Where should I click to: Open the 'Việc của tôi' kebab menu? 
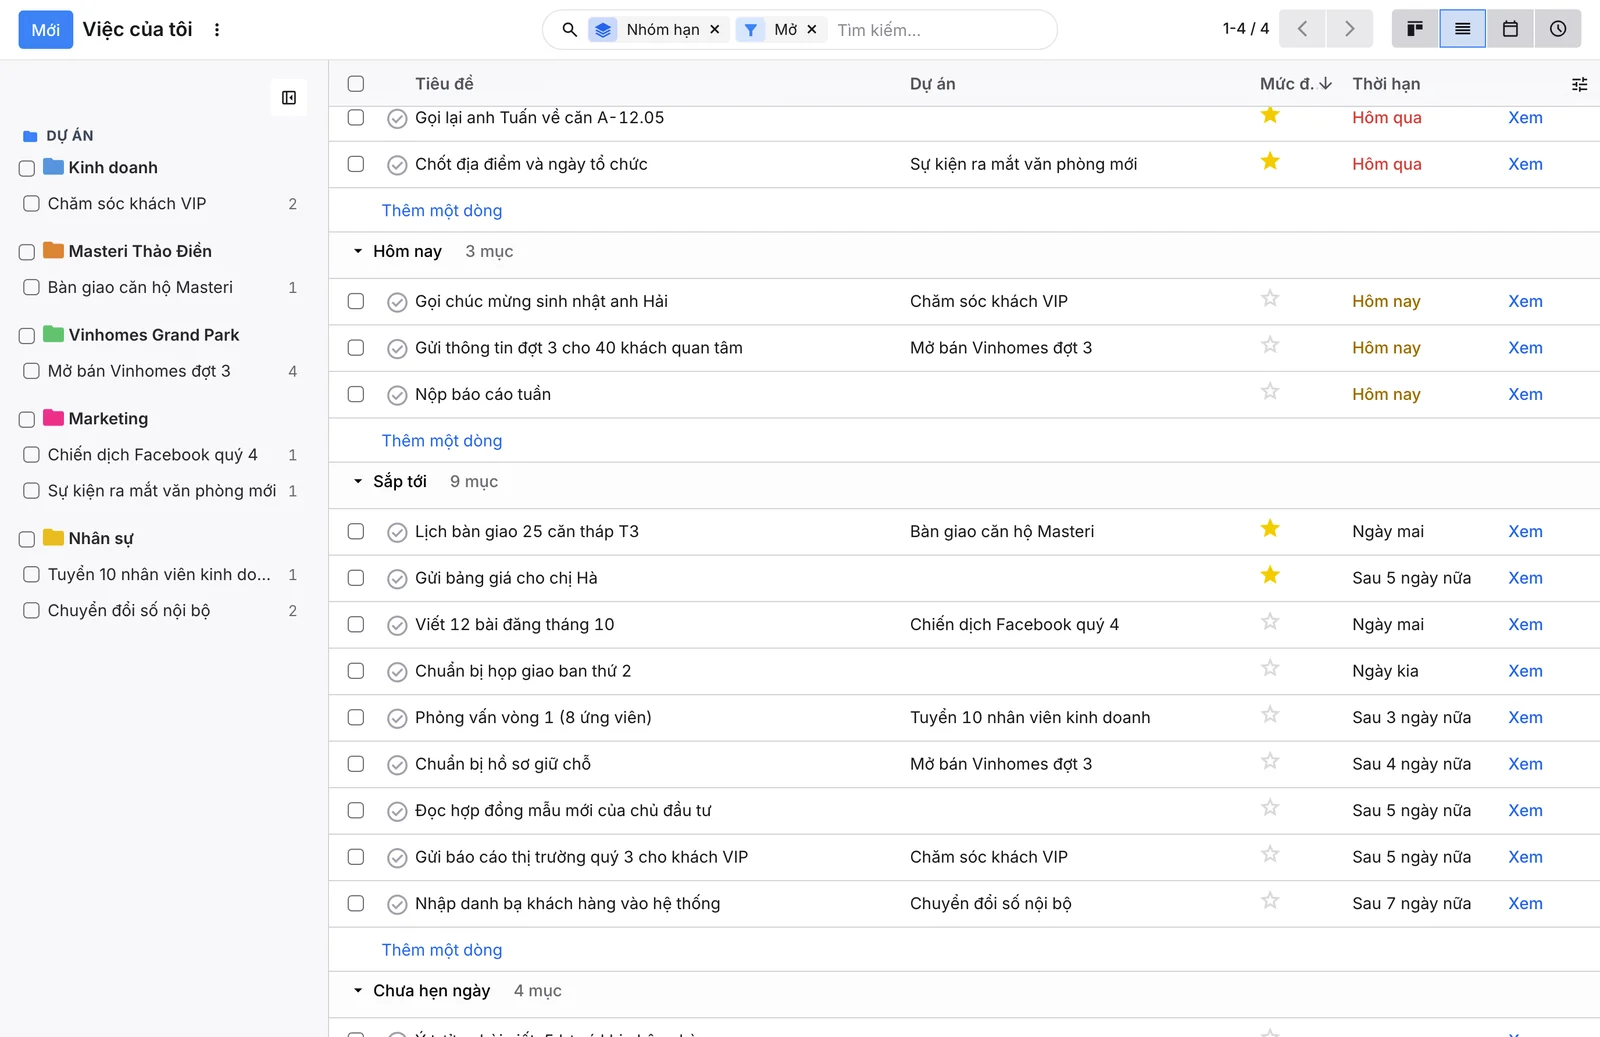(x=217, y=30)
